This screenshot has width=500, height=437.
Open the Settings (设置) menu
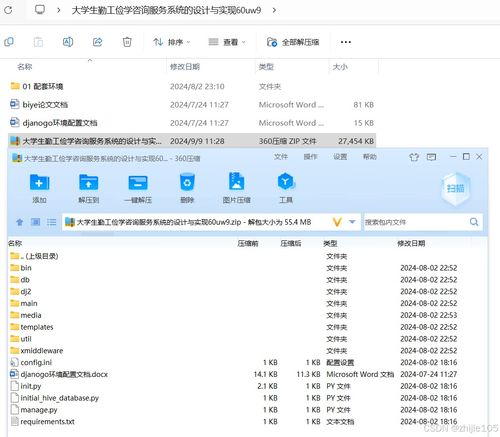pyautogui.click(x=340, y=157)
